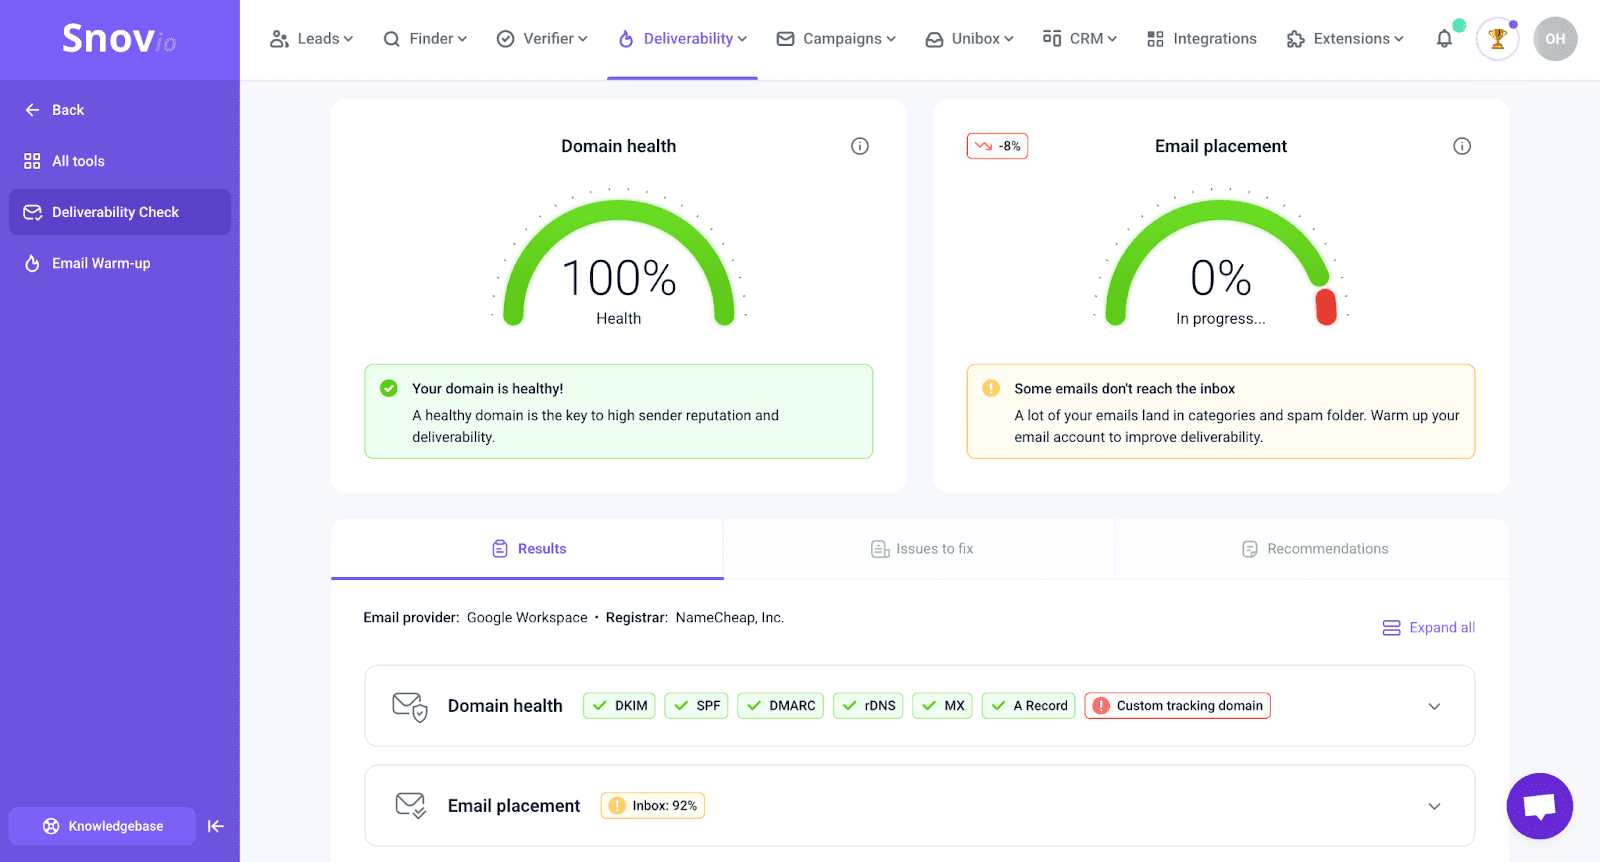Switch to the Issues to fix tab
The image size is (1600, 862).
coord(920,549)
